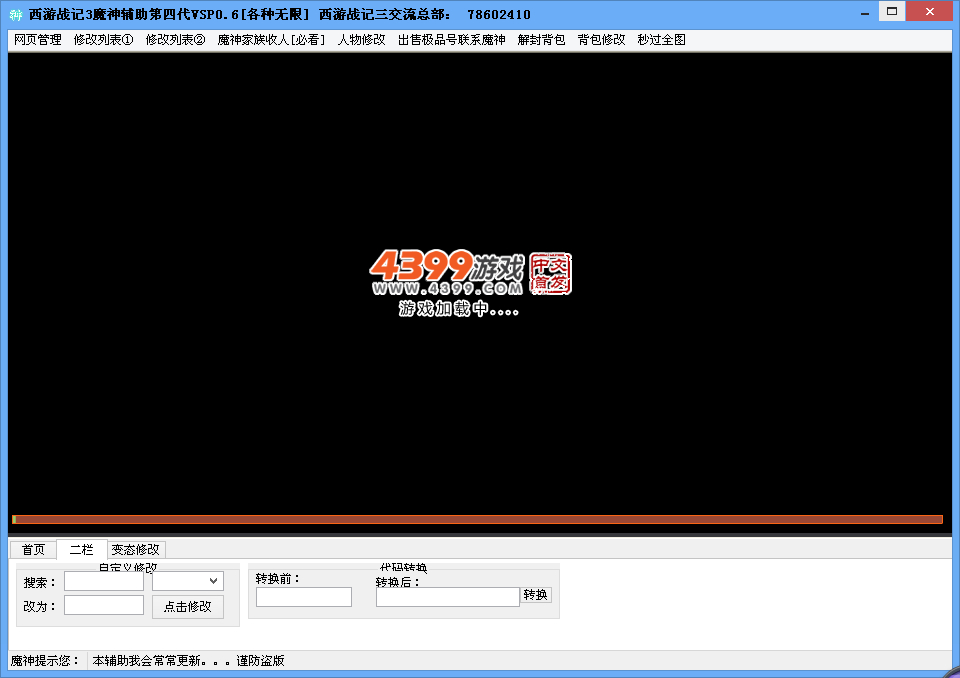Click the app icon in the title bar
The height and width of the screenshot is (678, 960).
coord(15,14)
